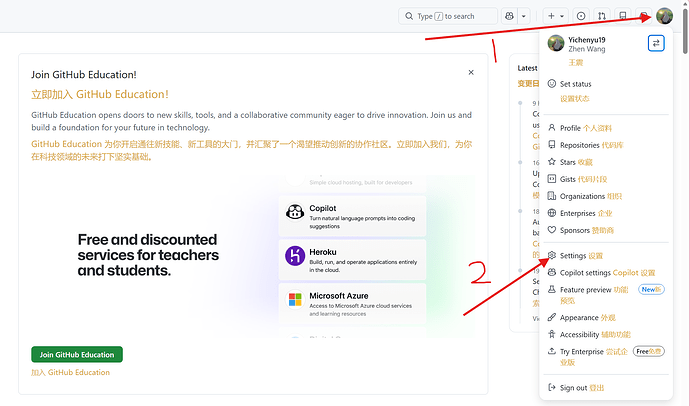Image resolution: width=690 pixels, height=406 pixels.
Task: Click the user avatar in top header
Action: [x=664, y=16]
